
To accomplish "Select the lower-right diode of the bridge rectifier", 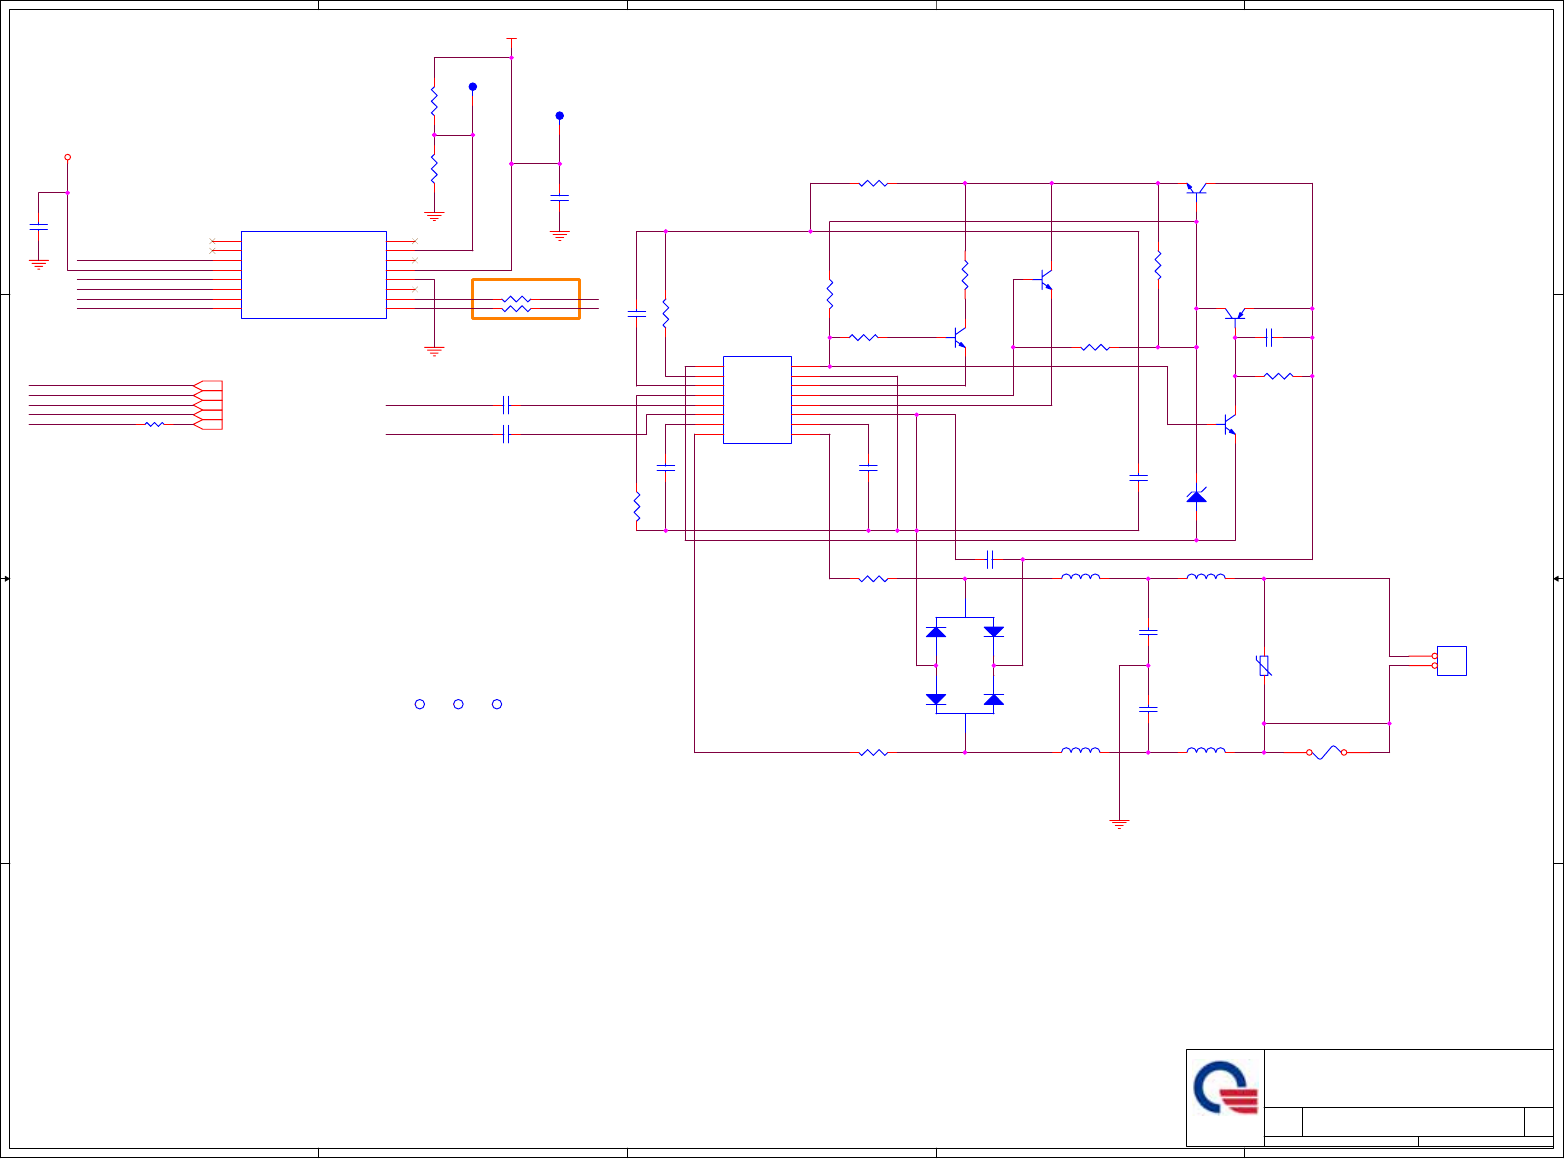I will click(x=994, y=699).
